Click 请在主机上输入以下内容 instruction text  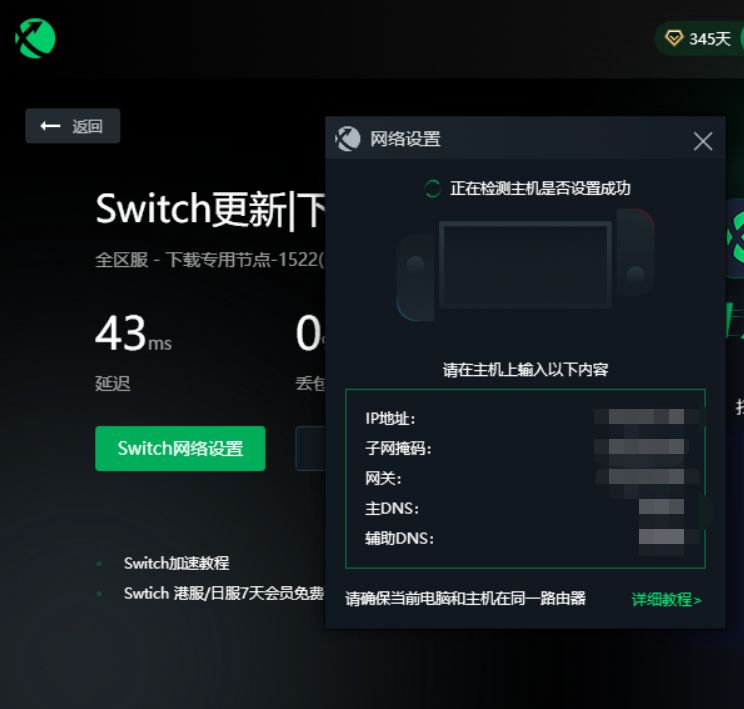click(525, 370)
